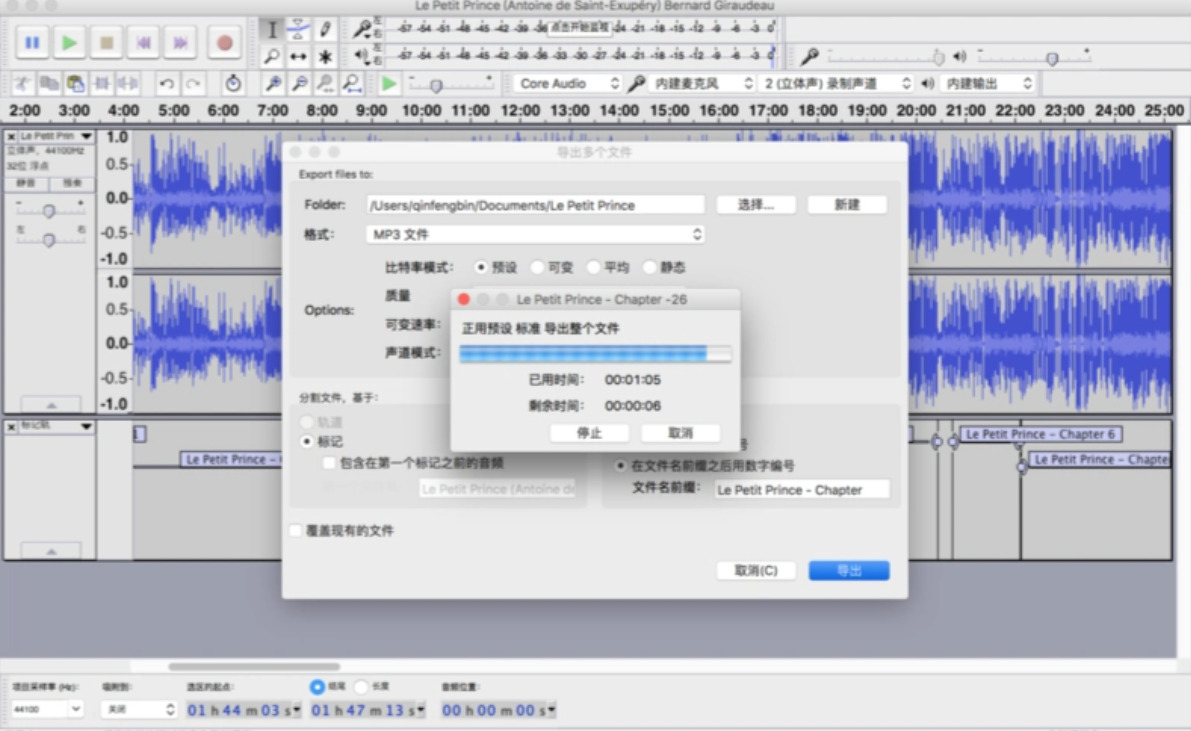Click the audio track gain slider
The image size is (1191, 731).
(x=49, y=210)
